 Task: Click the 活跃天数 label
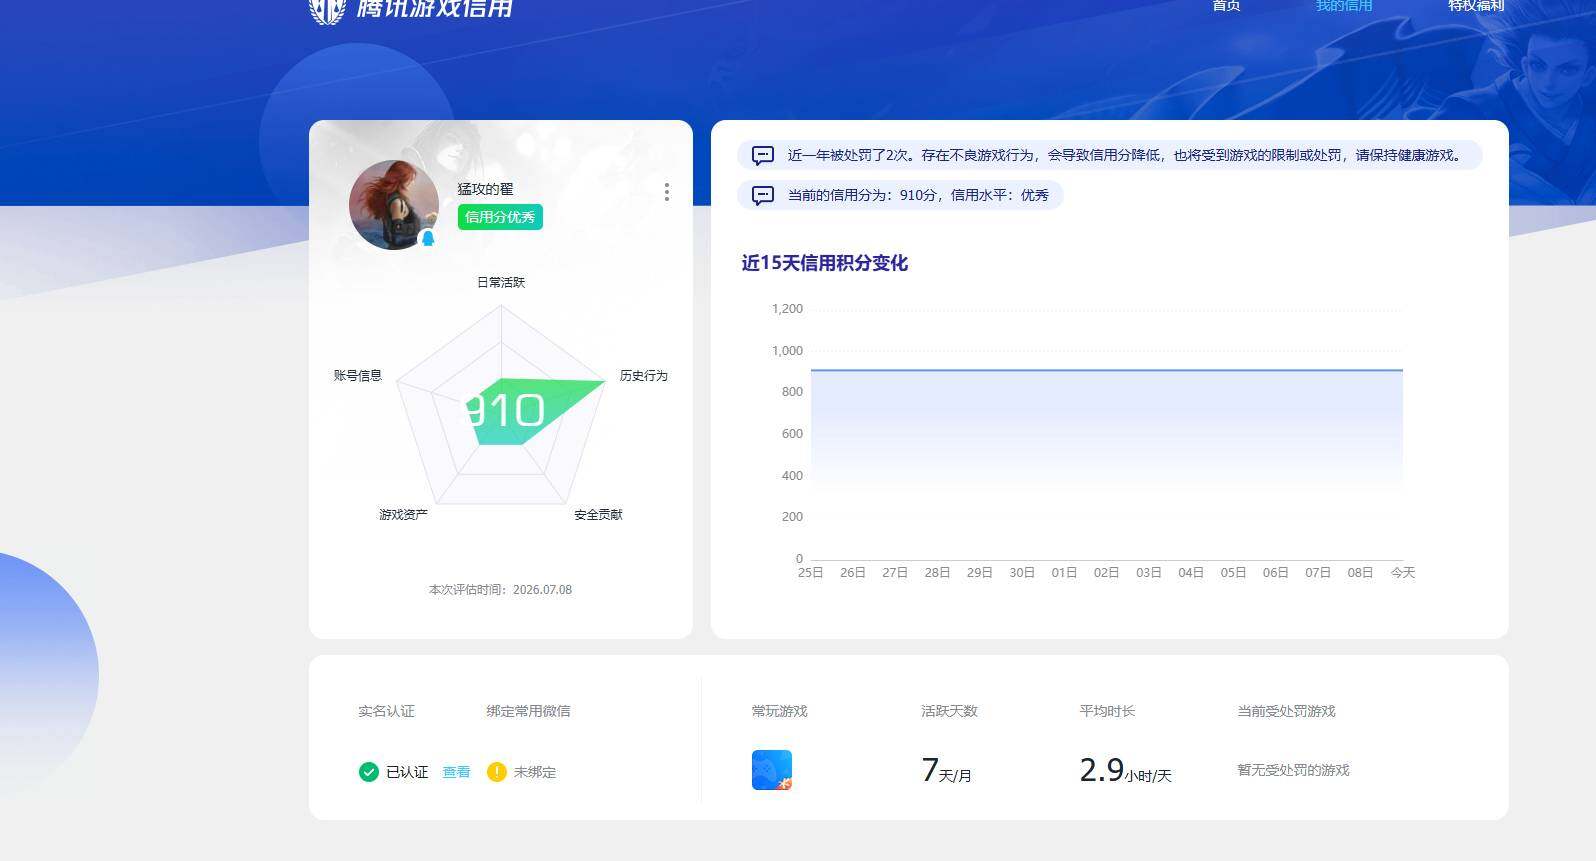click(949, 711)
